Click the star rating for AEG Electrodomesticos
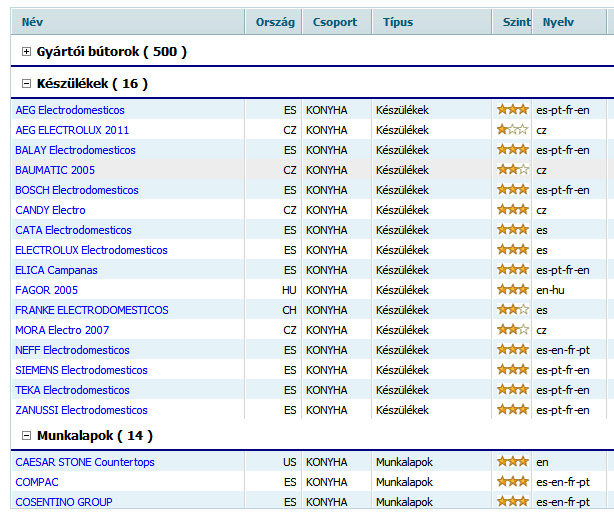 click(513, 109)
